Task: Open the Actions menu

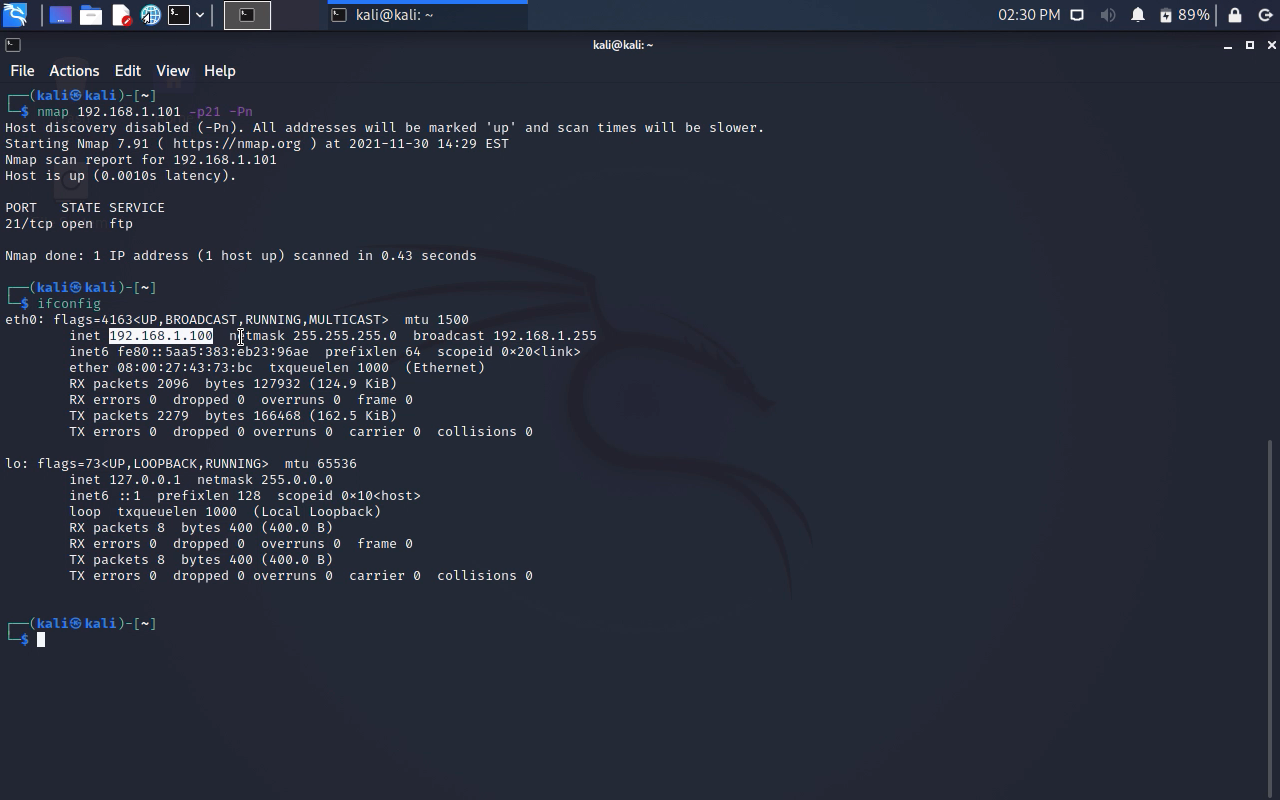Action: point(74,71)
